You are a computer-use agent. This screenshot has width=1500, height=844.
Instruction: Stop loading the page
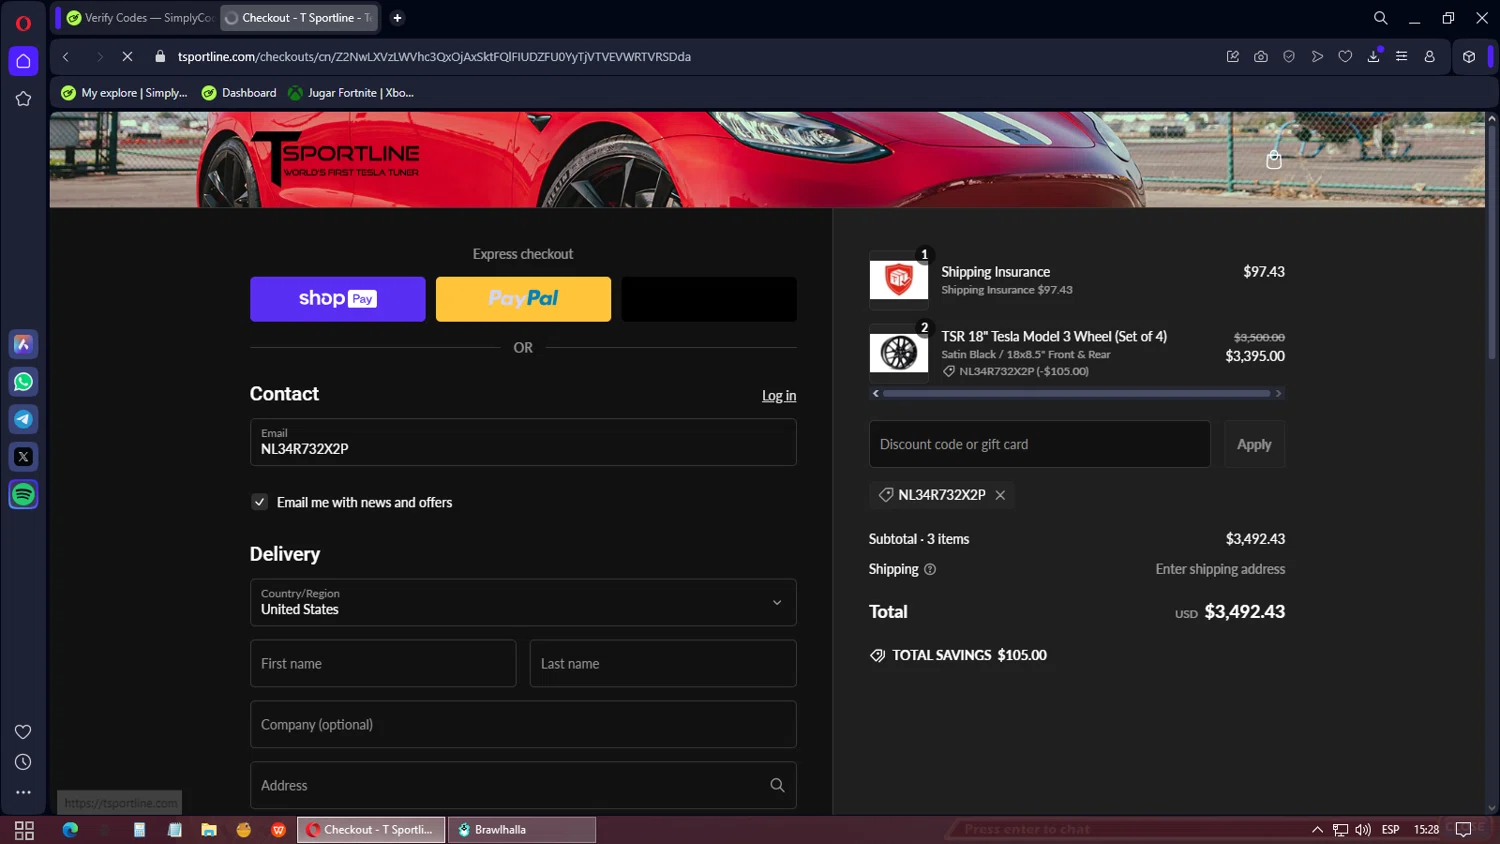[127, 57]
